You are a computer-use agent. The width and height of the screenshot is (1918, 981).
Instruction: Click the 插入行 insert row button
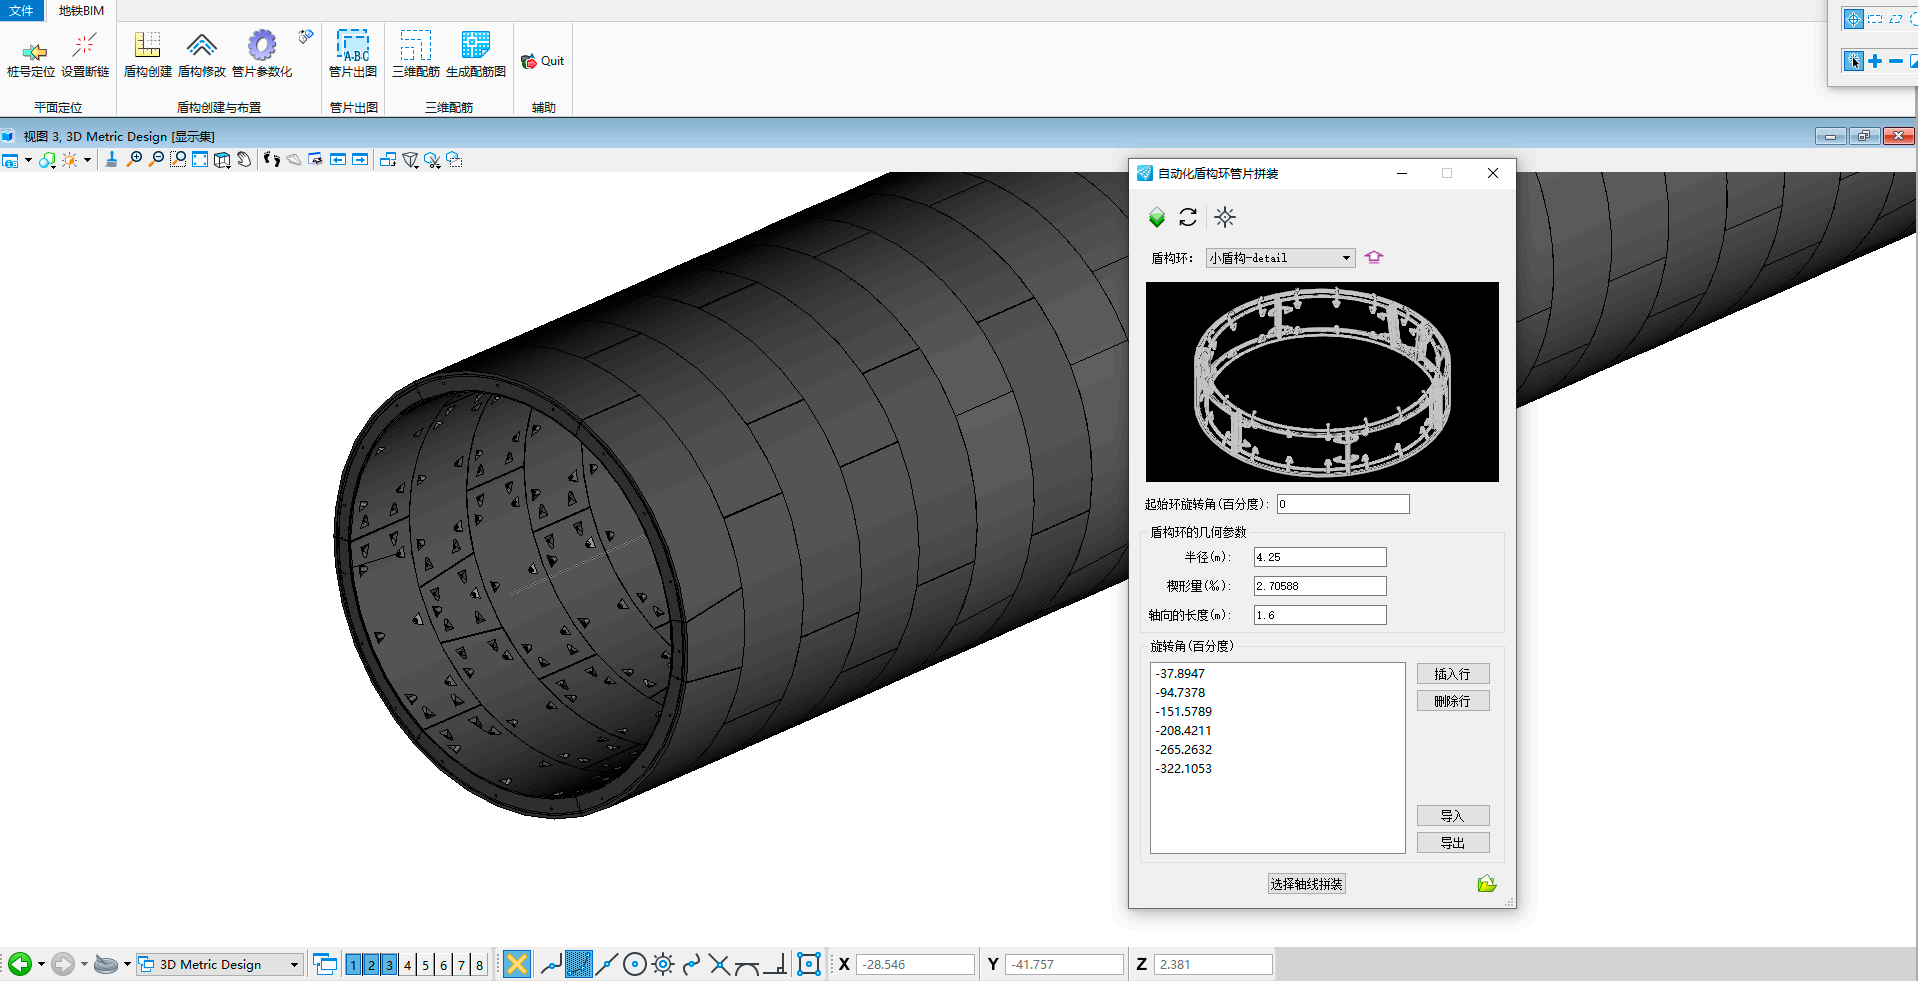[1452, 674]
